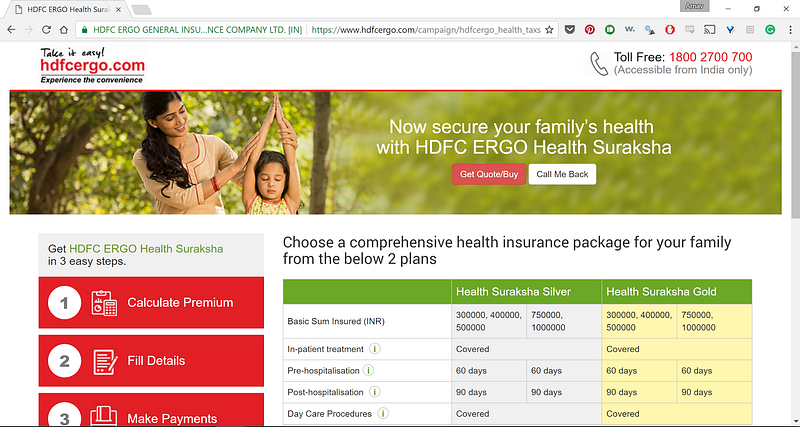
Task: Click the Pinterest extension icon
Action: [590, 30]
